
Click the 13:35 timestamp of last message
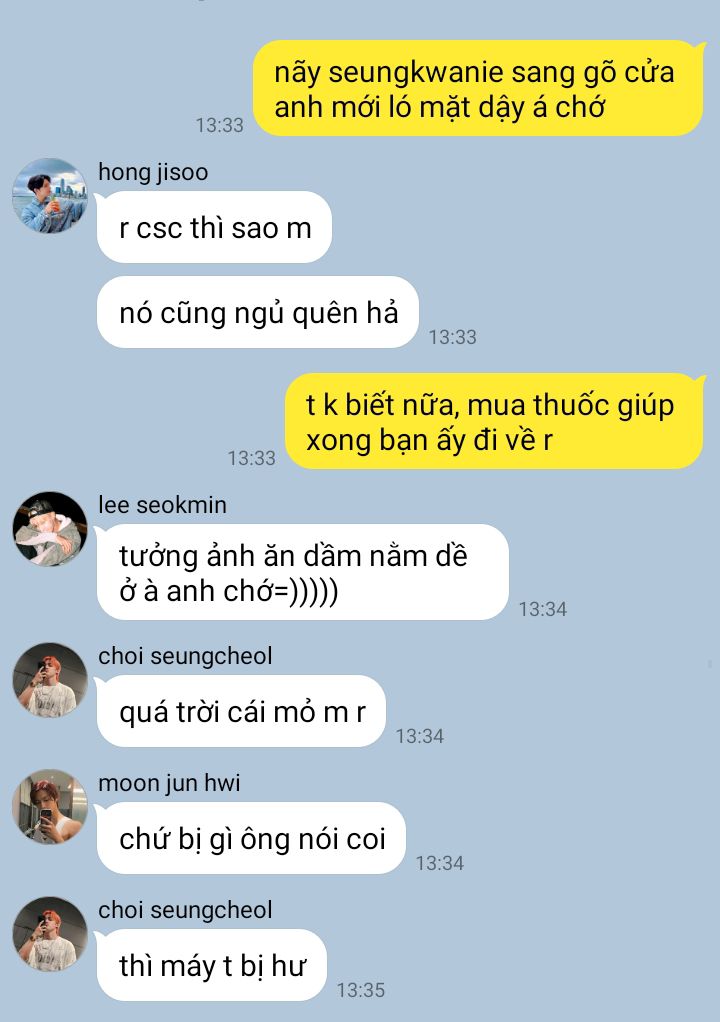(361, 990)
